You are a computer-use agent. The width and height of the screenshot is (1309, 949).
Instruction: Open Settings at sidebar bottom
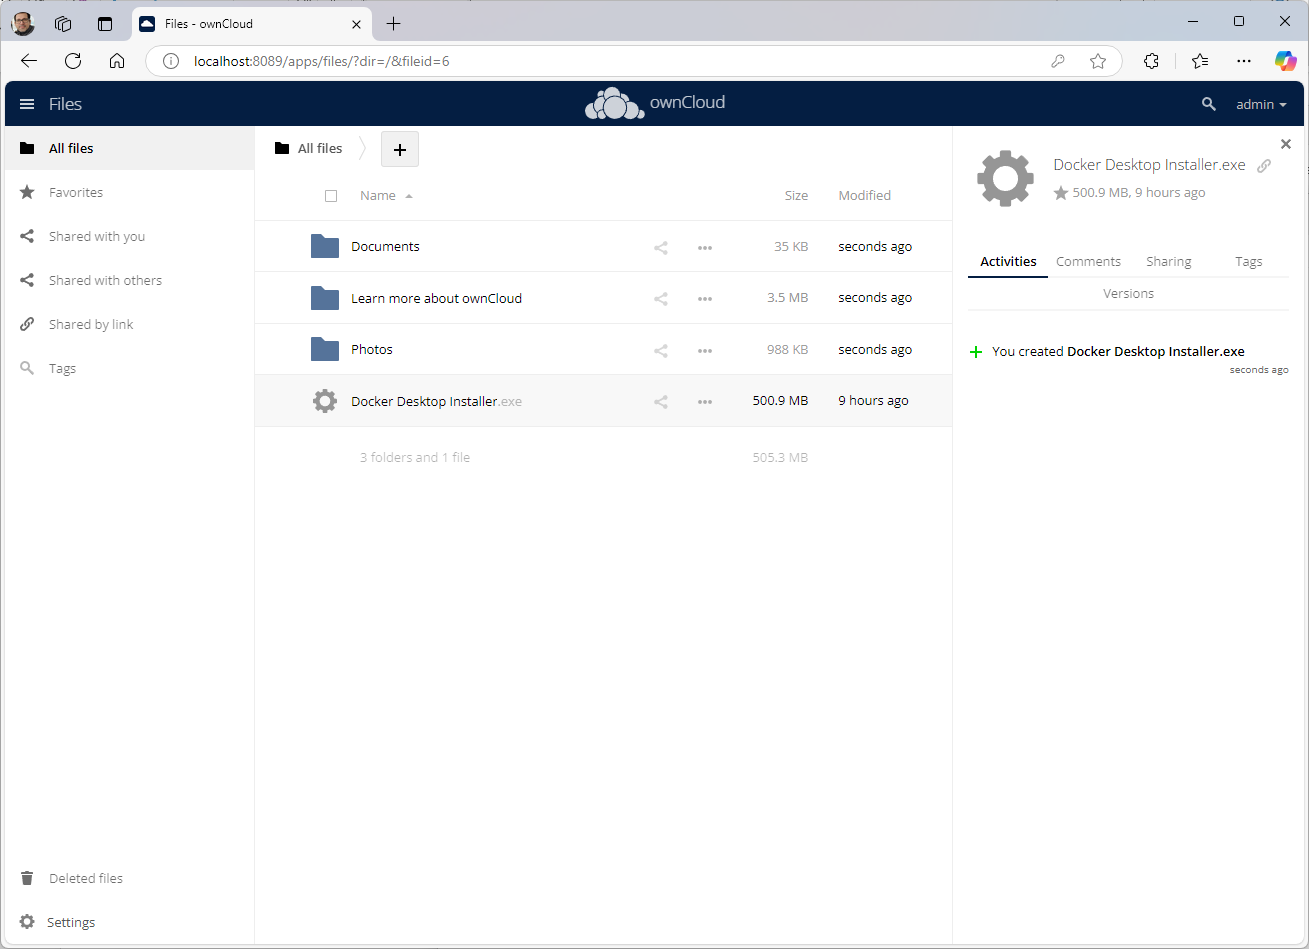(x=130, y=922)
